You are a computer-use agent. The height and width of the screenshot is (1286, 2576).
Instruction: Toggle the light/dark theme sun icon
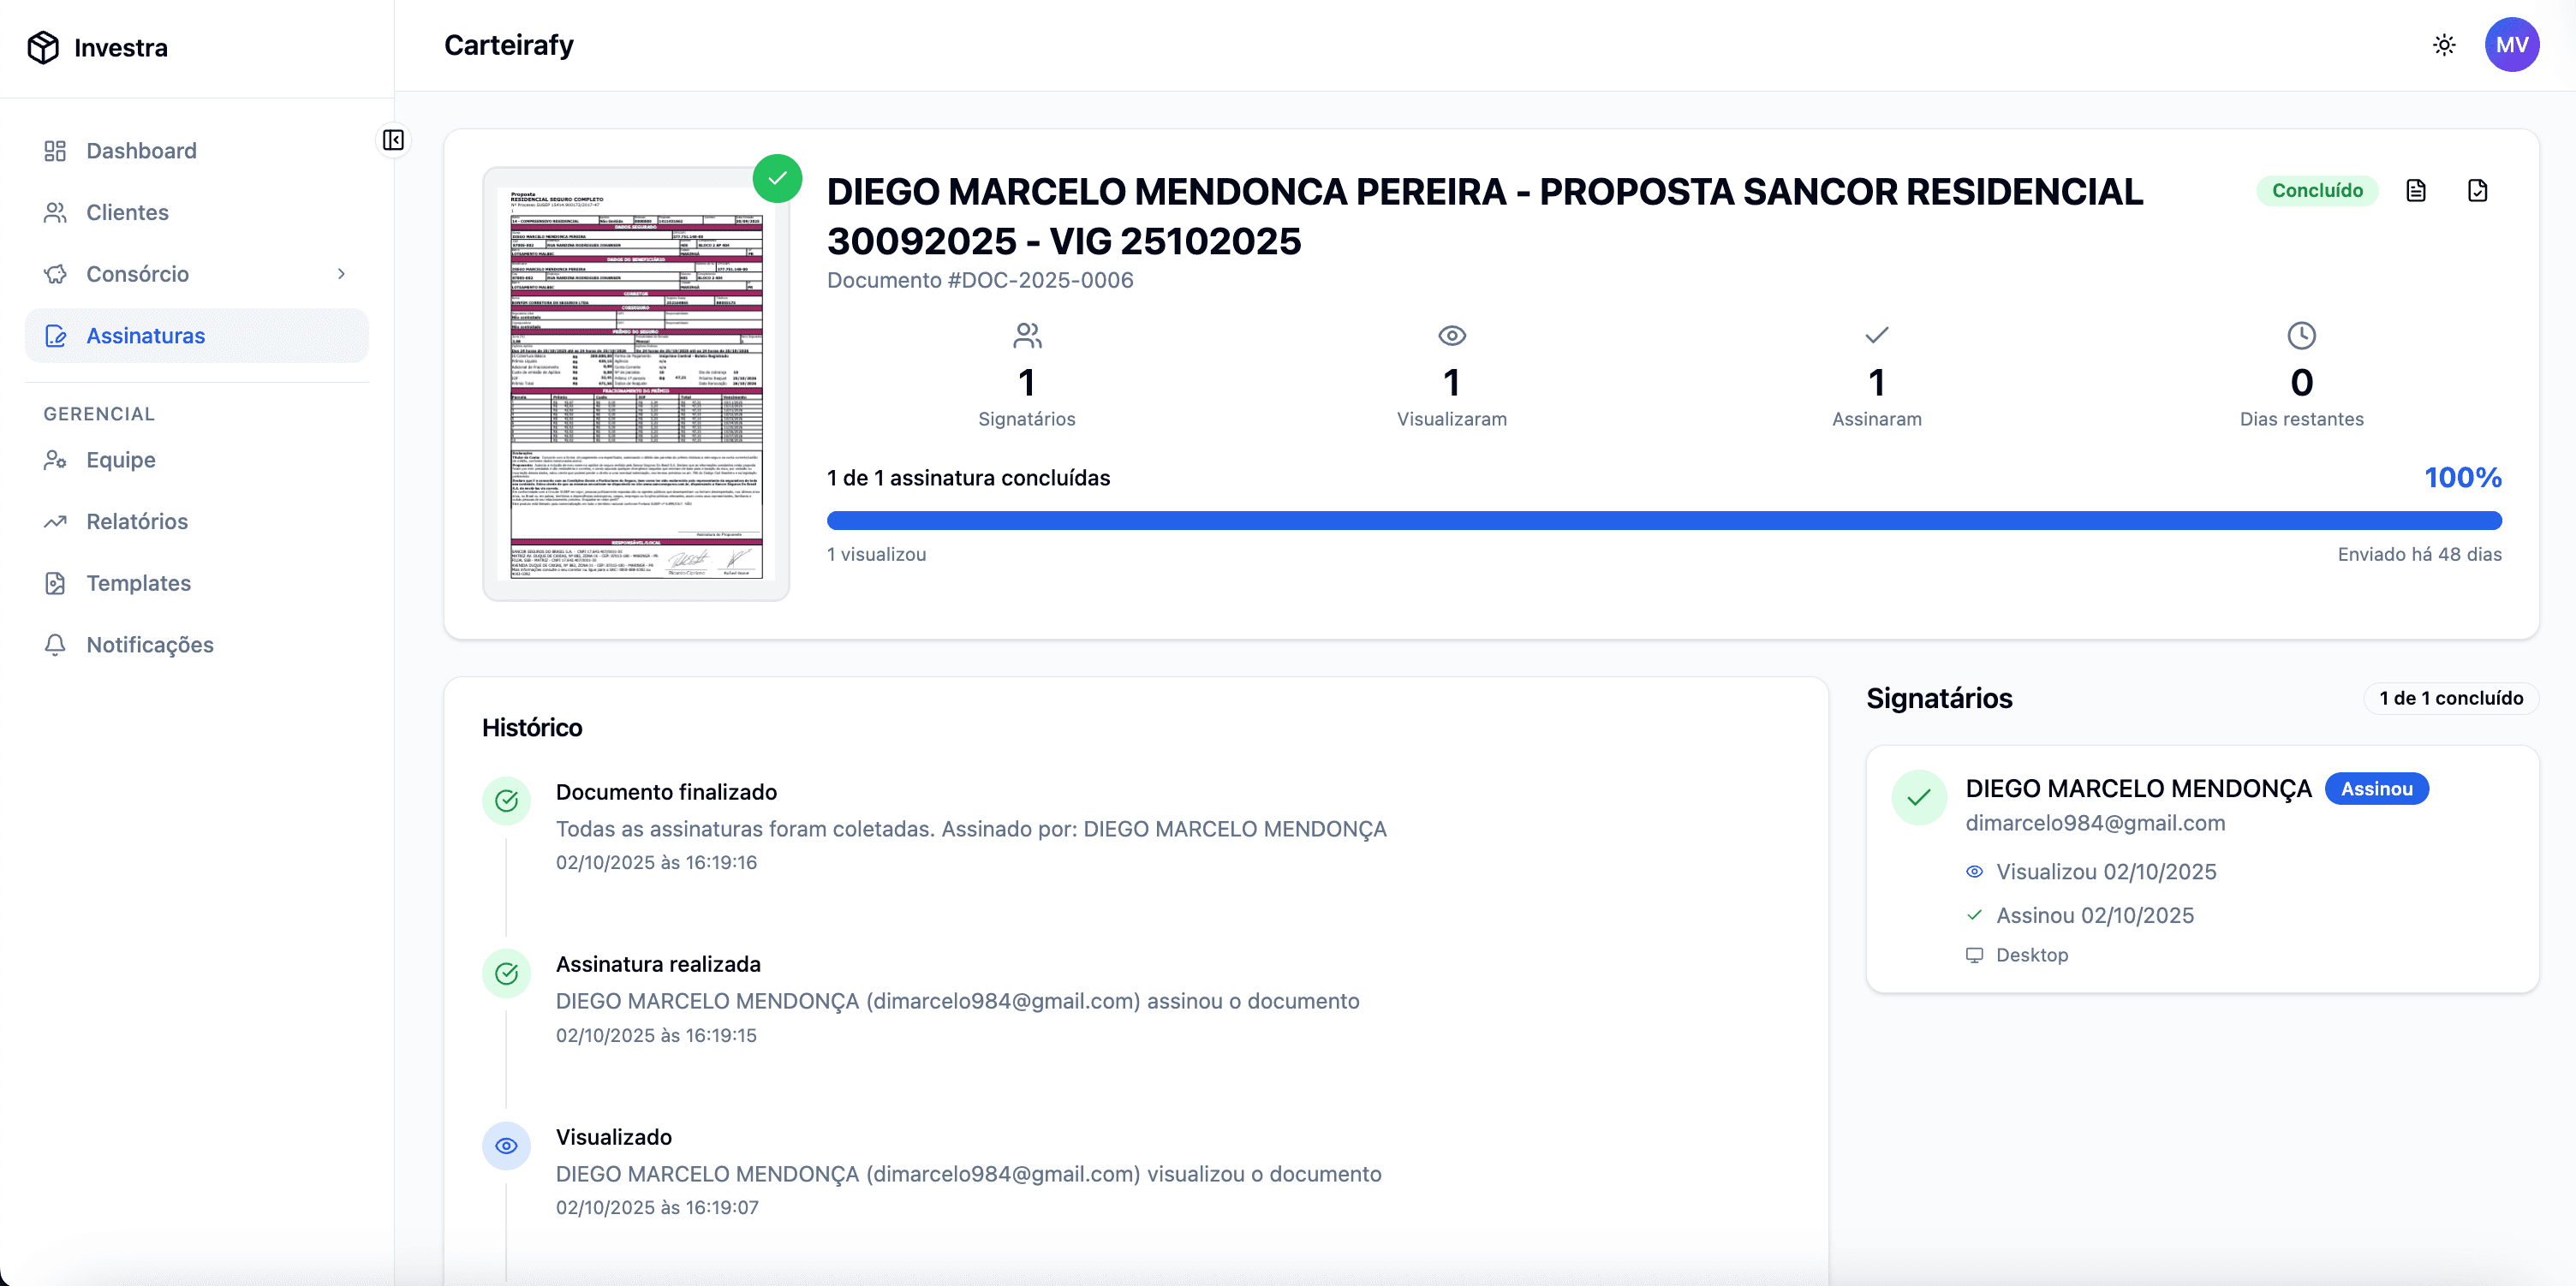click(x=2444, y=45)
